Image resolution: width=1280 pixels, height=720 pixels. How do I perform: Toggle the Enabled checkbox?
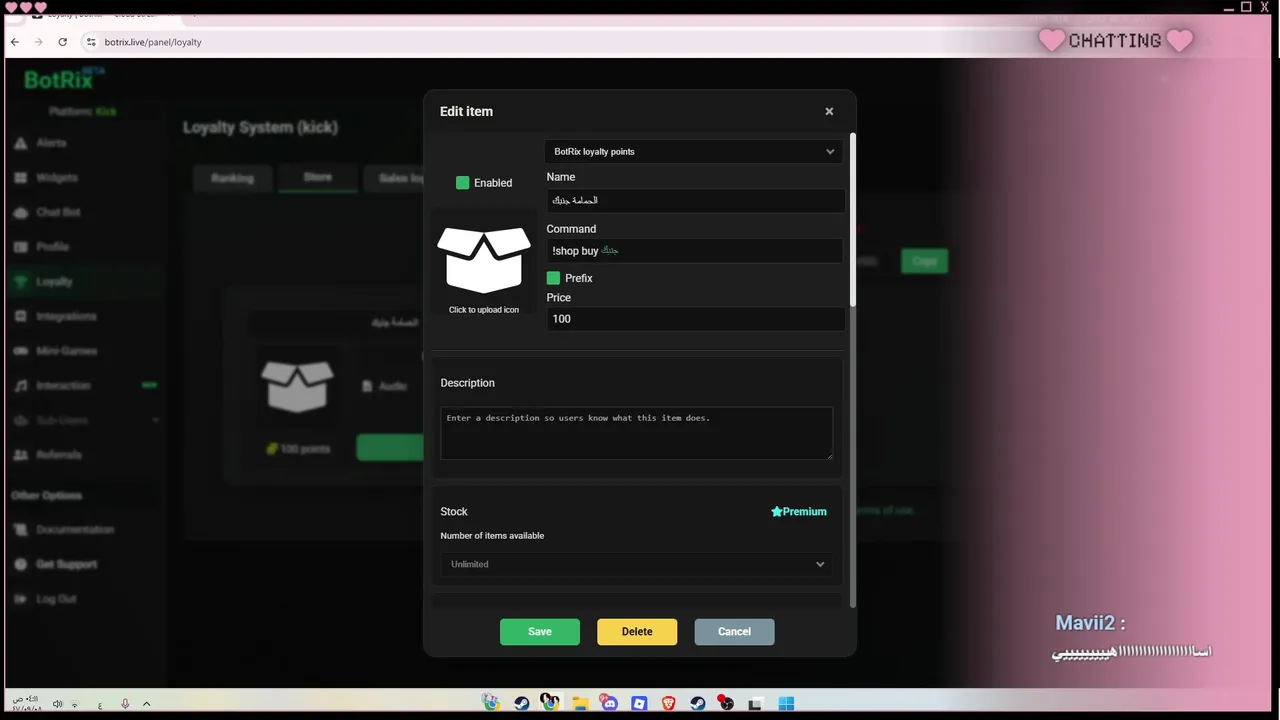(463, 183)
